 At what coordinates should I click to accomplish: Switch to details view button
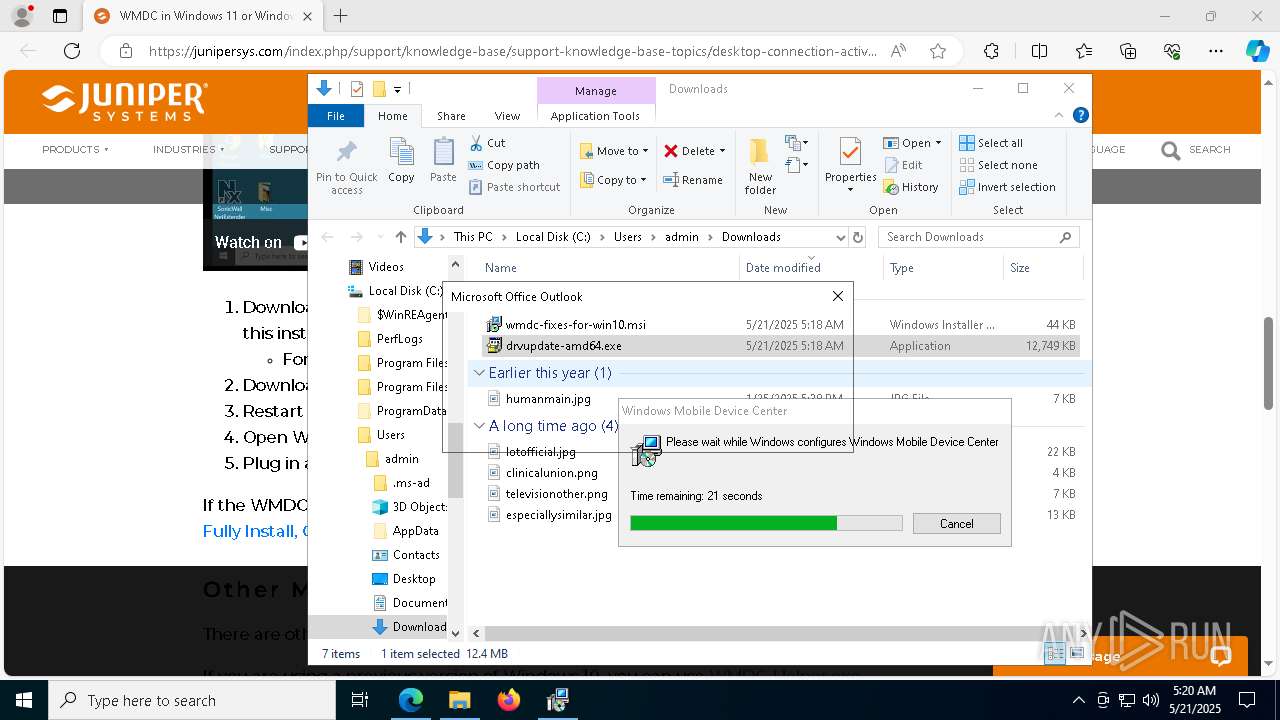click(1055, 653)
